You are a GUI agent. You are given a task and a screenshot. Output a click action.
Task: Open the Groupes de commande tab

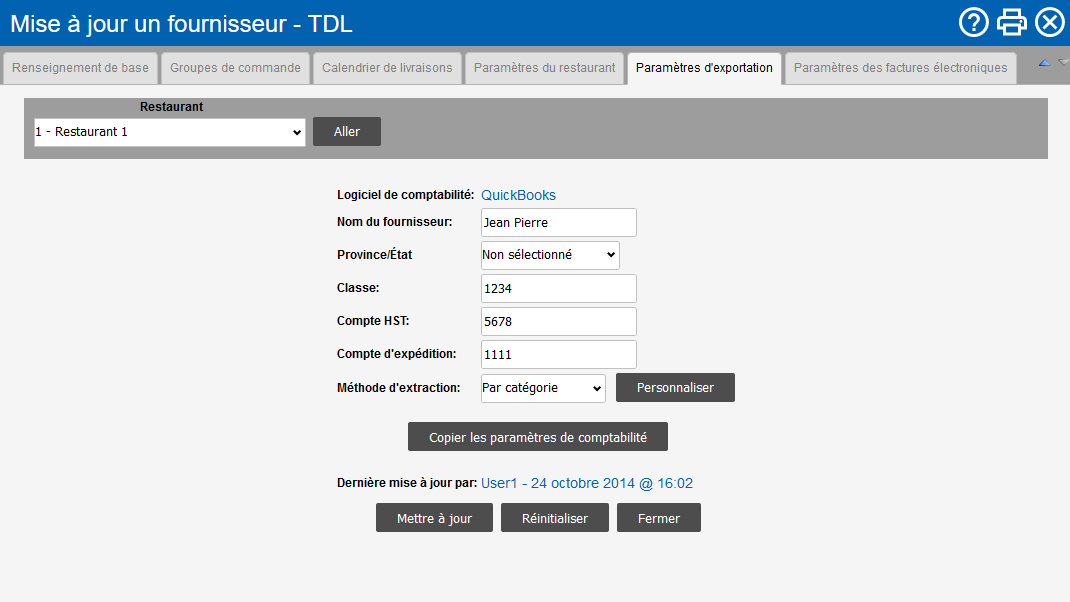pos(235,68)
